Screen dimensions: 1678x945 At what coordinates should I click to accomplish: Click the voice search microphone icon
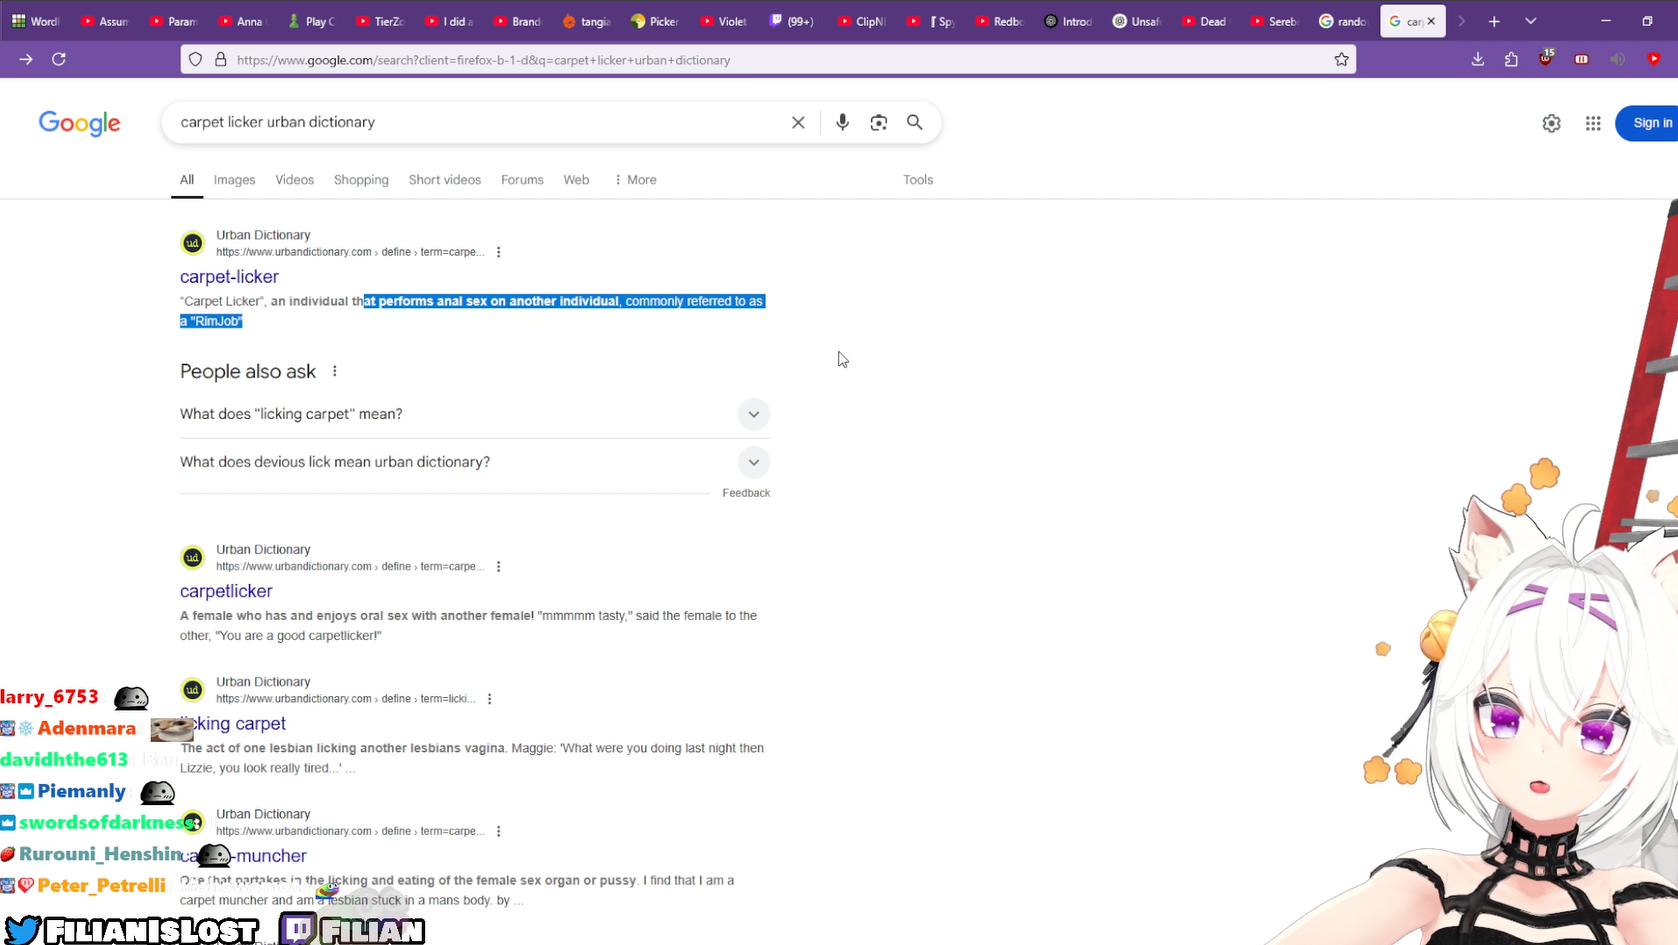coord(842,122)
